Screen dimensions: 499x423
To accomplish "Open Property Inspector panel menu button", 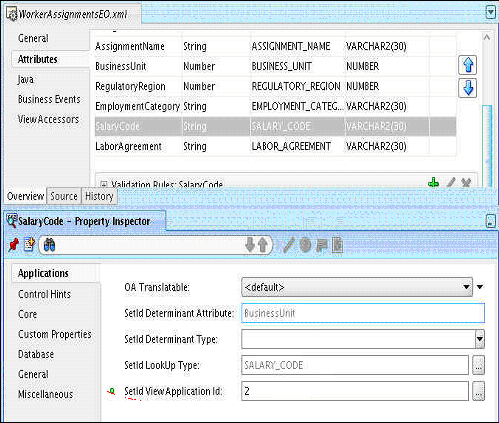I will click(x=490, y=221).
